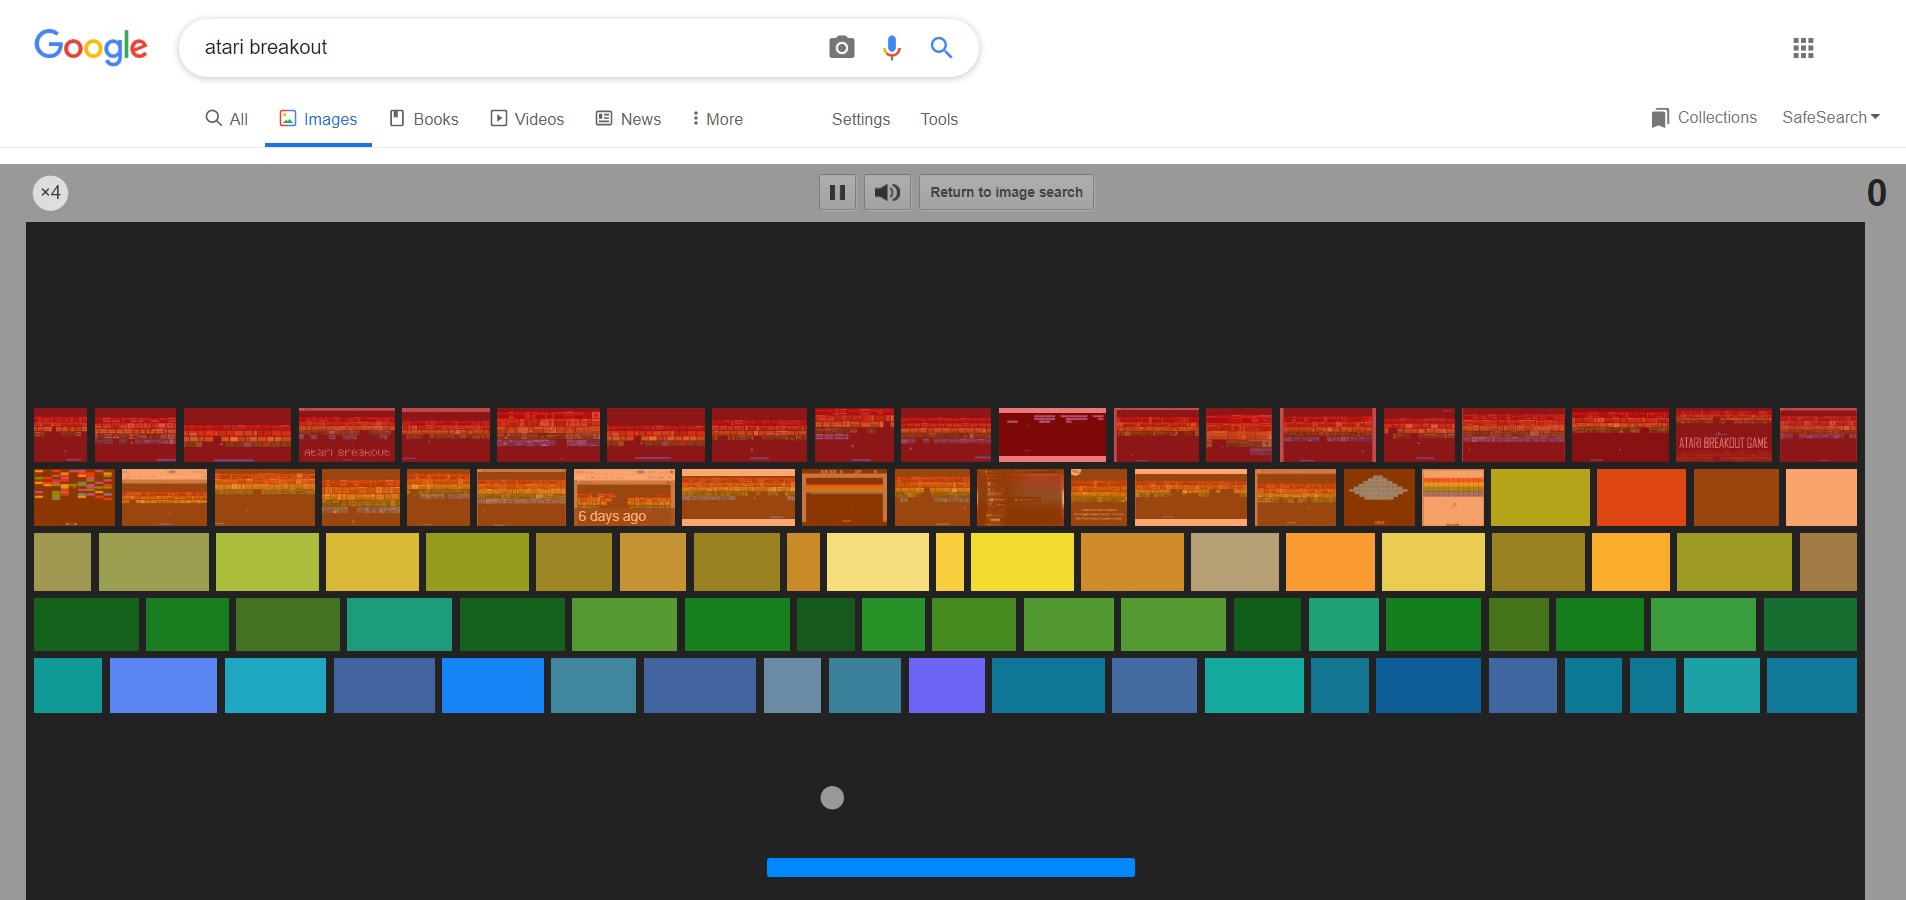This screenshot has height=900, width=1906.
Task: Open Collections link
Action: (1704, 118)
